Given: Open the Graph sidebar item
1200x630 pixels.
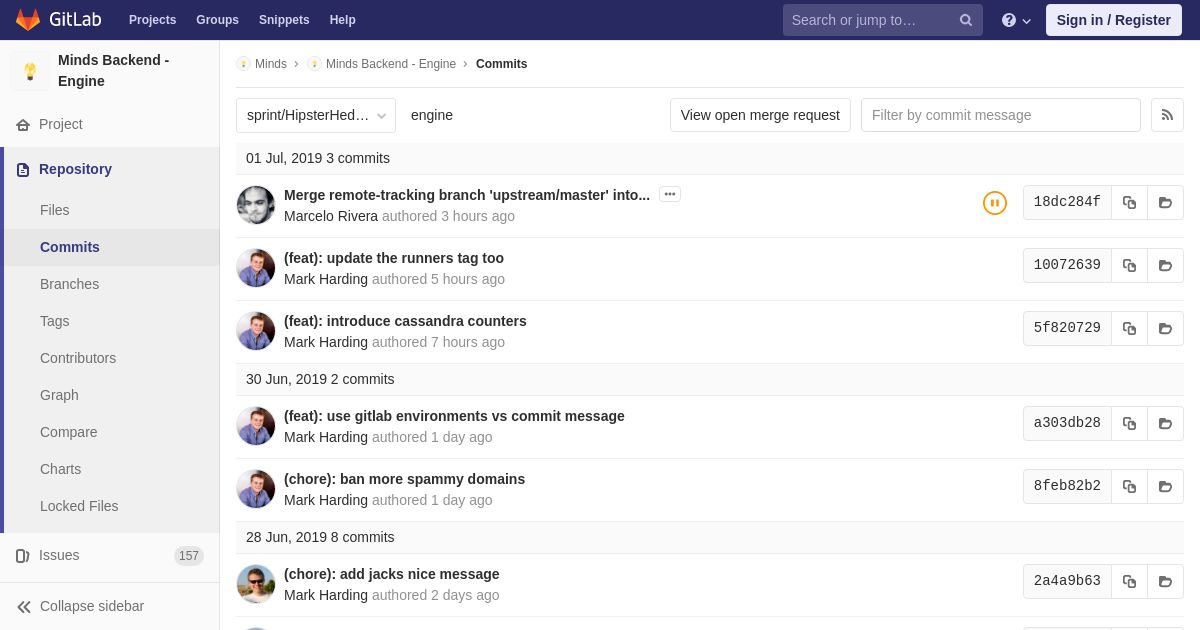Looking at the screenshot, I should [59, 395].
